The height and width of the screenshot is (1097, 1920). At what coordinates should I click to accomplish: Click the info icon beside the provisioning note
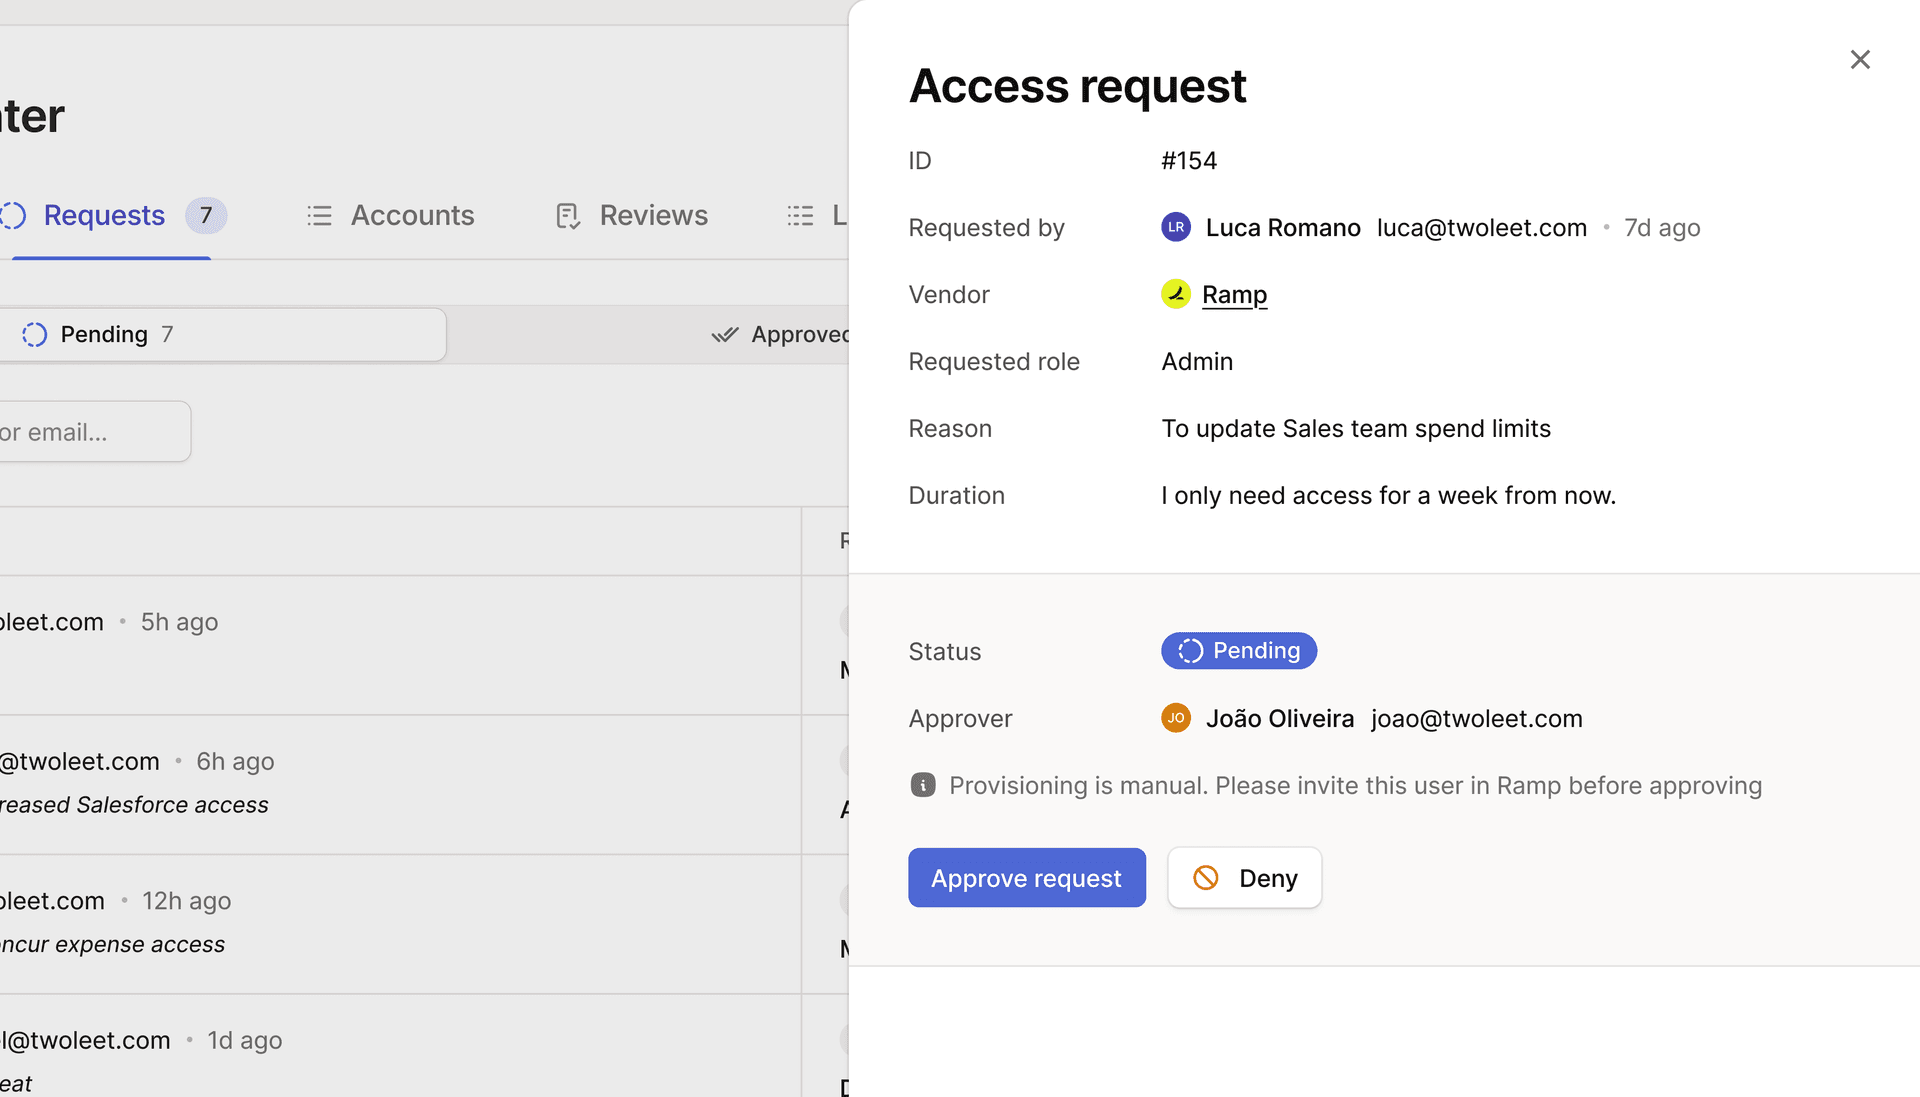tap(921, 785)
